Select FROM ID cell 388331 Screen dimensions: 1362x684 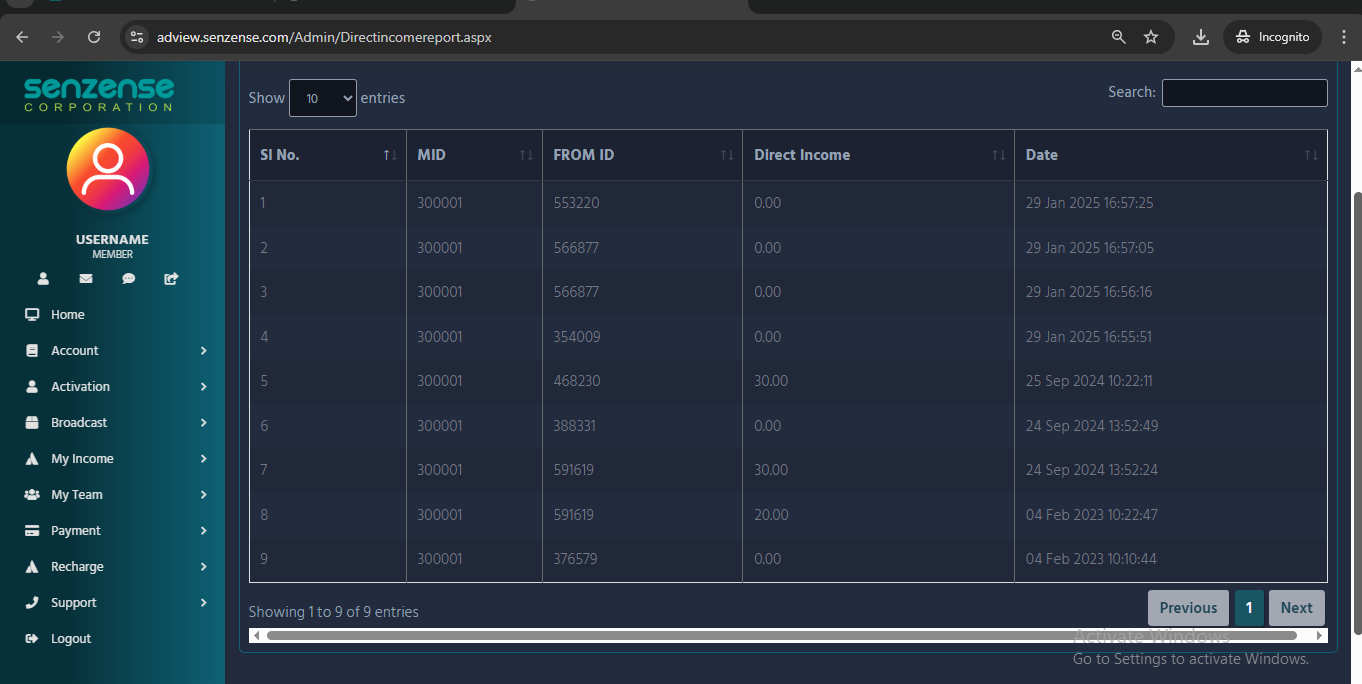[574, 426]
